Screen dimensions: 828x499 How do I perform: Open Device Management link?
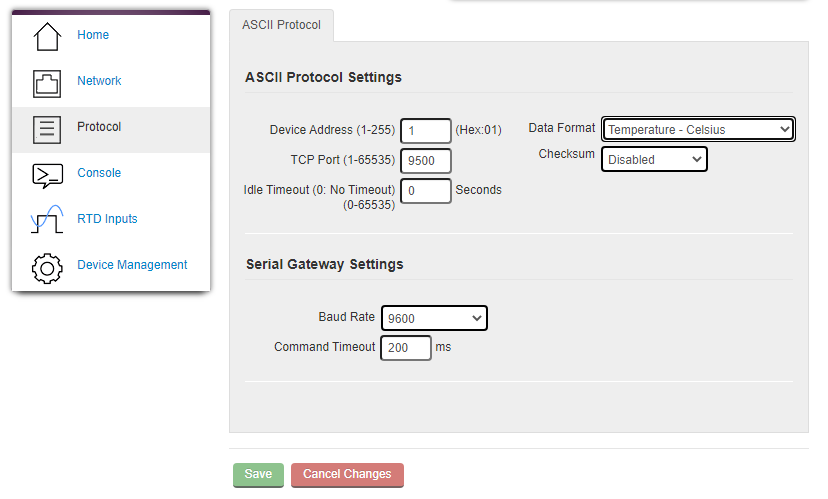click(x=132, y=265)
